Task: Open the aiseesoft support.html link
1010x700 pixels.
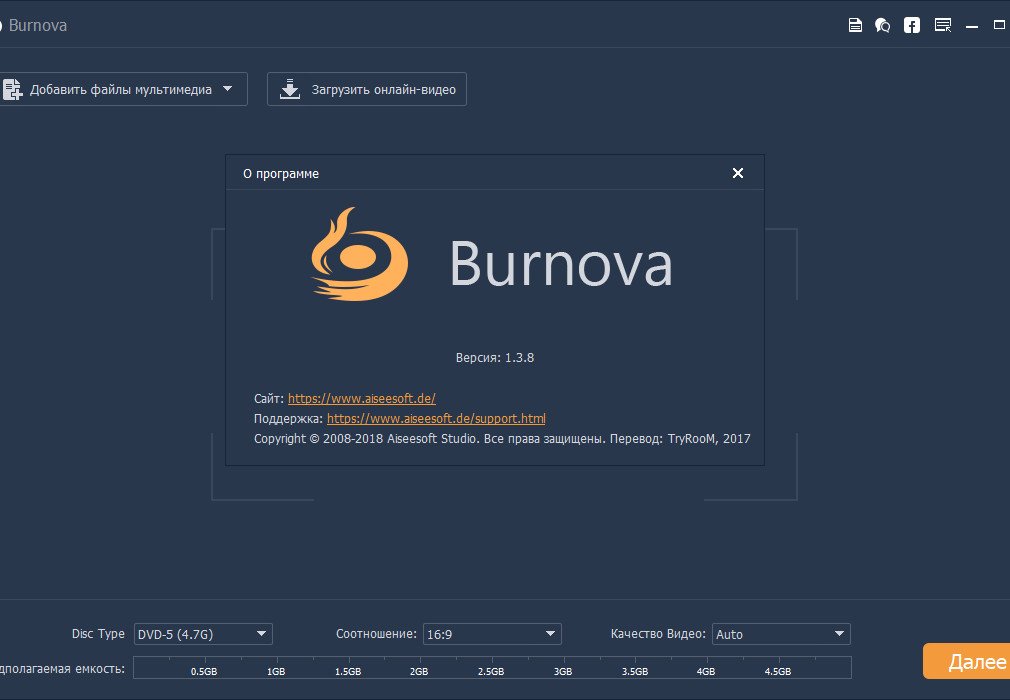Action: (x=436, y=418)
